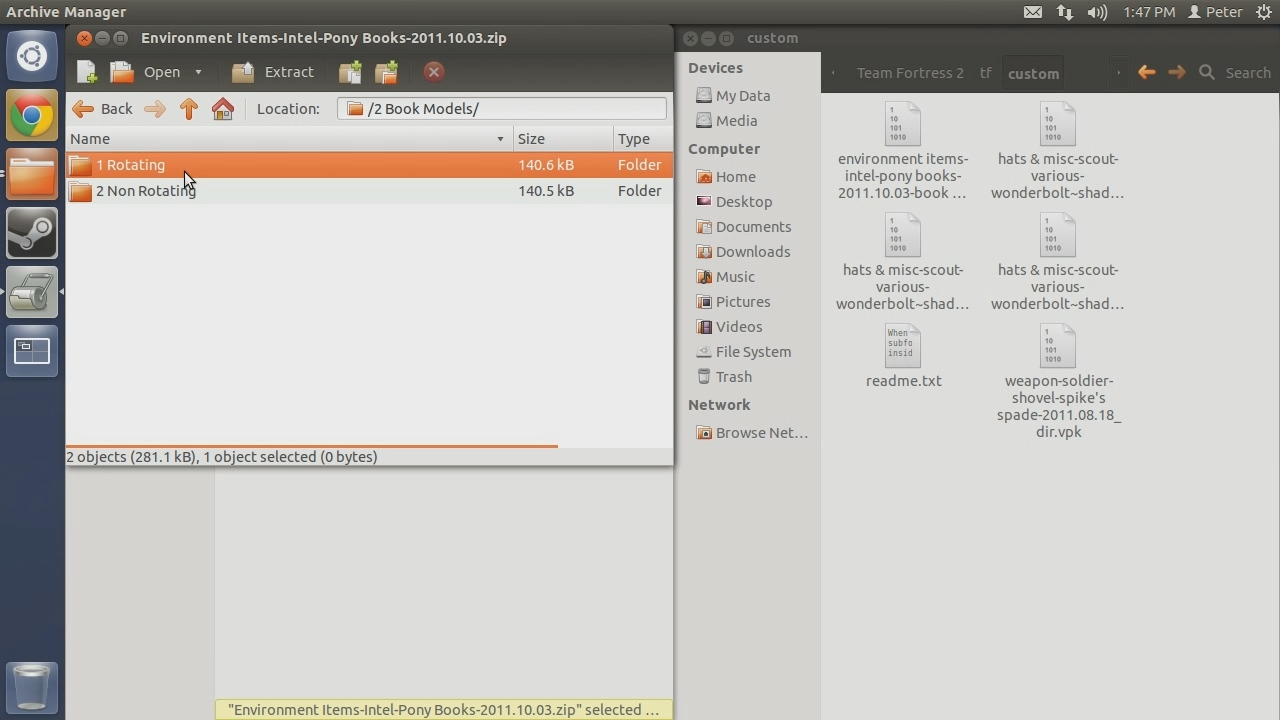Search files in the custom window
Screen dimensions: 1280x720
click(1235, 73)
